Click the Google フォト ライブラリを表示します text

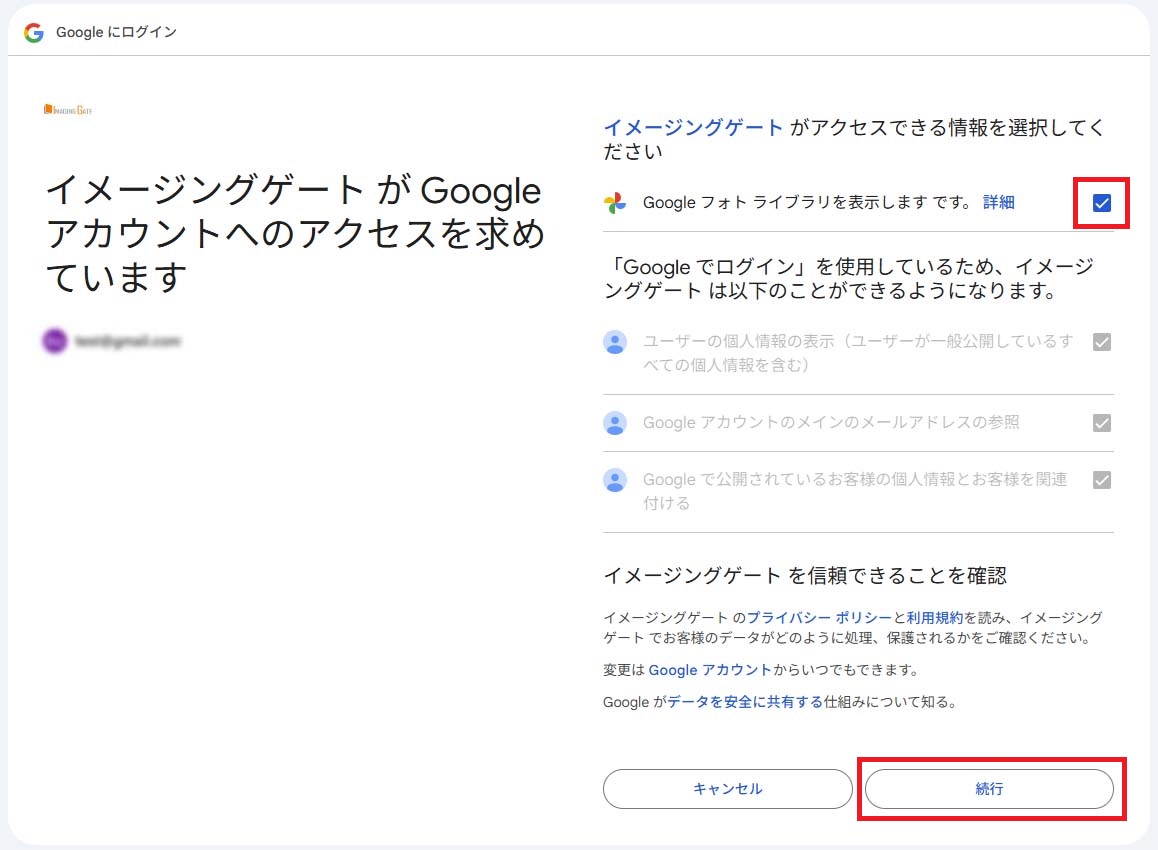click(x=806, y=202)
